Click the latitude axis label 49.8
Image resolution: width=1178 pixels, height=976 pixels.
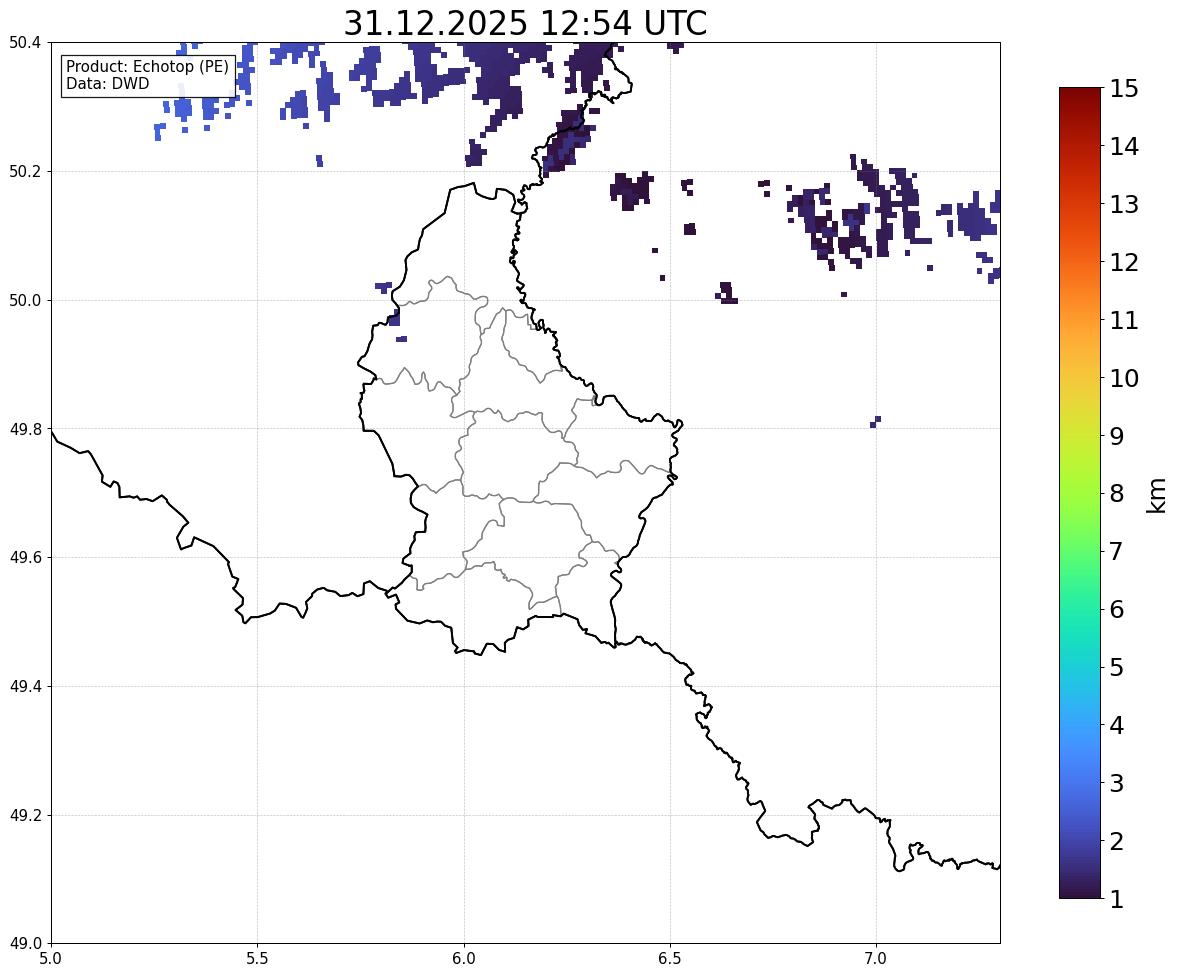pyautogui.click(x=24, y=429)
